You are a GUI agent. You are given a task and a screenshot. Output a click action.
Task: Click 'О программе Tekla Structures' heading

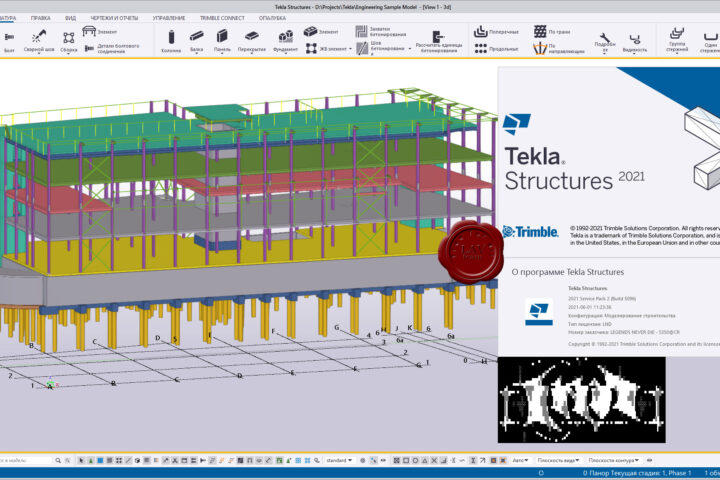tap(568, 272)
